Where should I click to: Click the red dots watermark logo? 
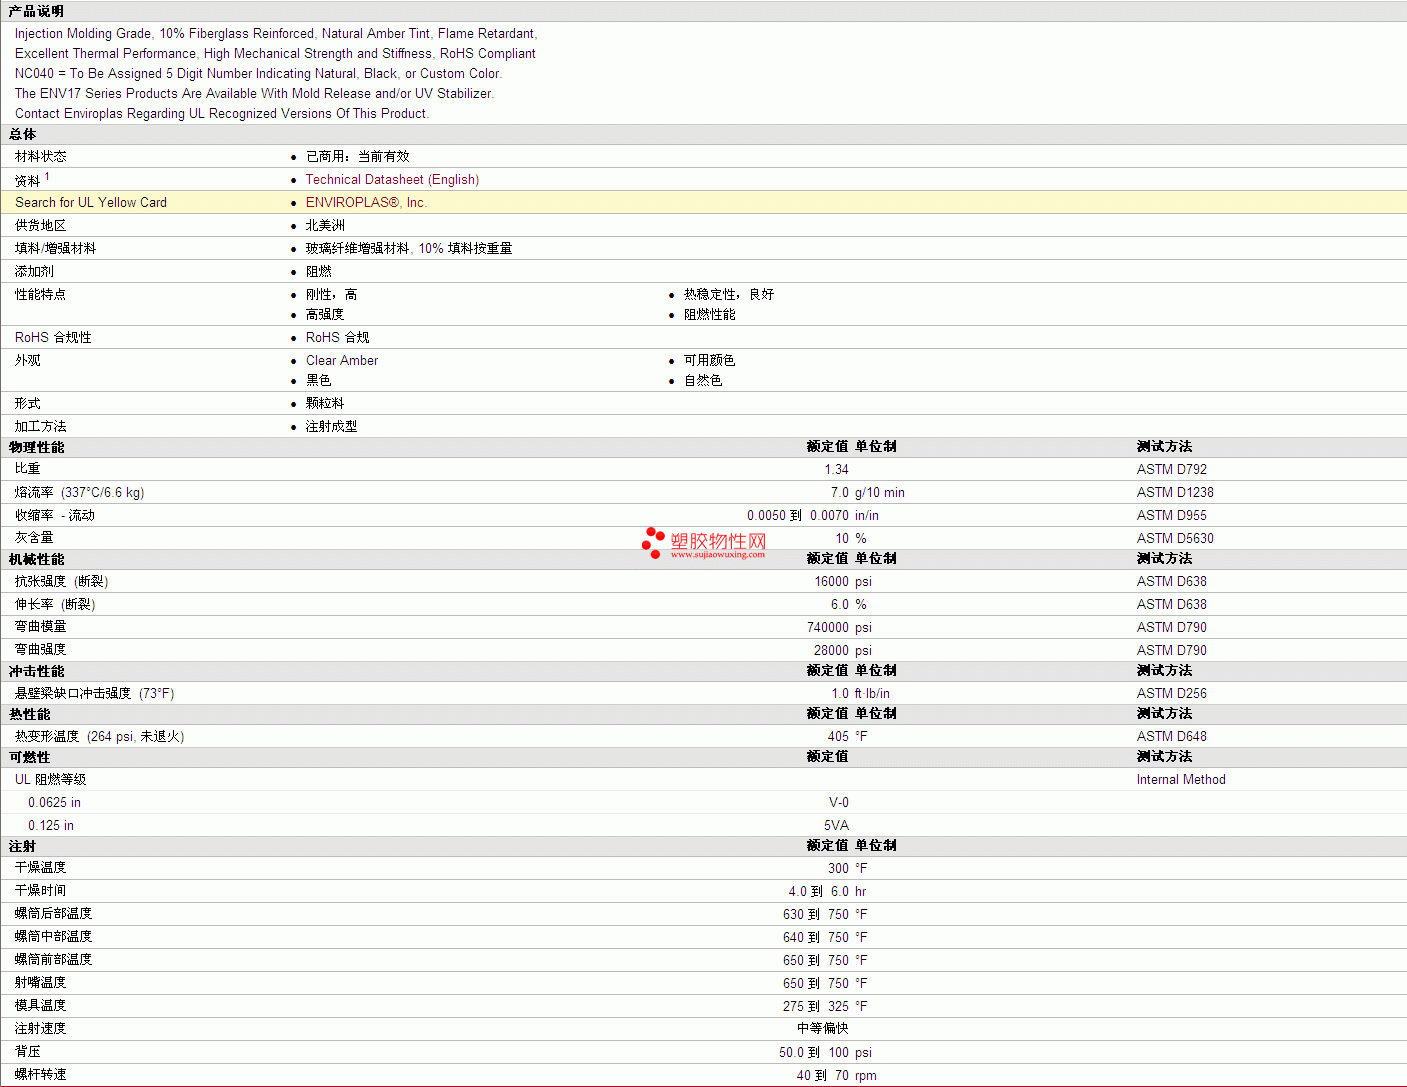(x=653, y=542)
